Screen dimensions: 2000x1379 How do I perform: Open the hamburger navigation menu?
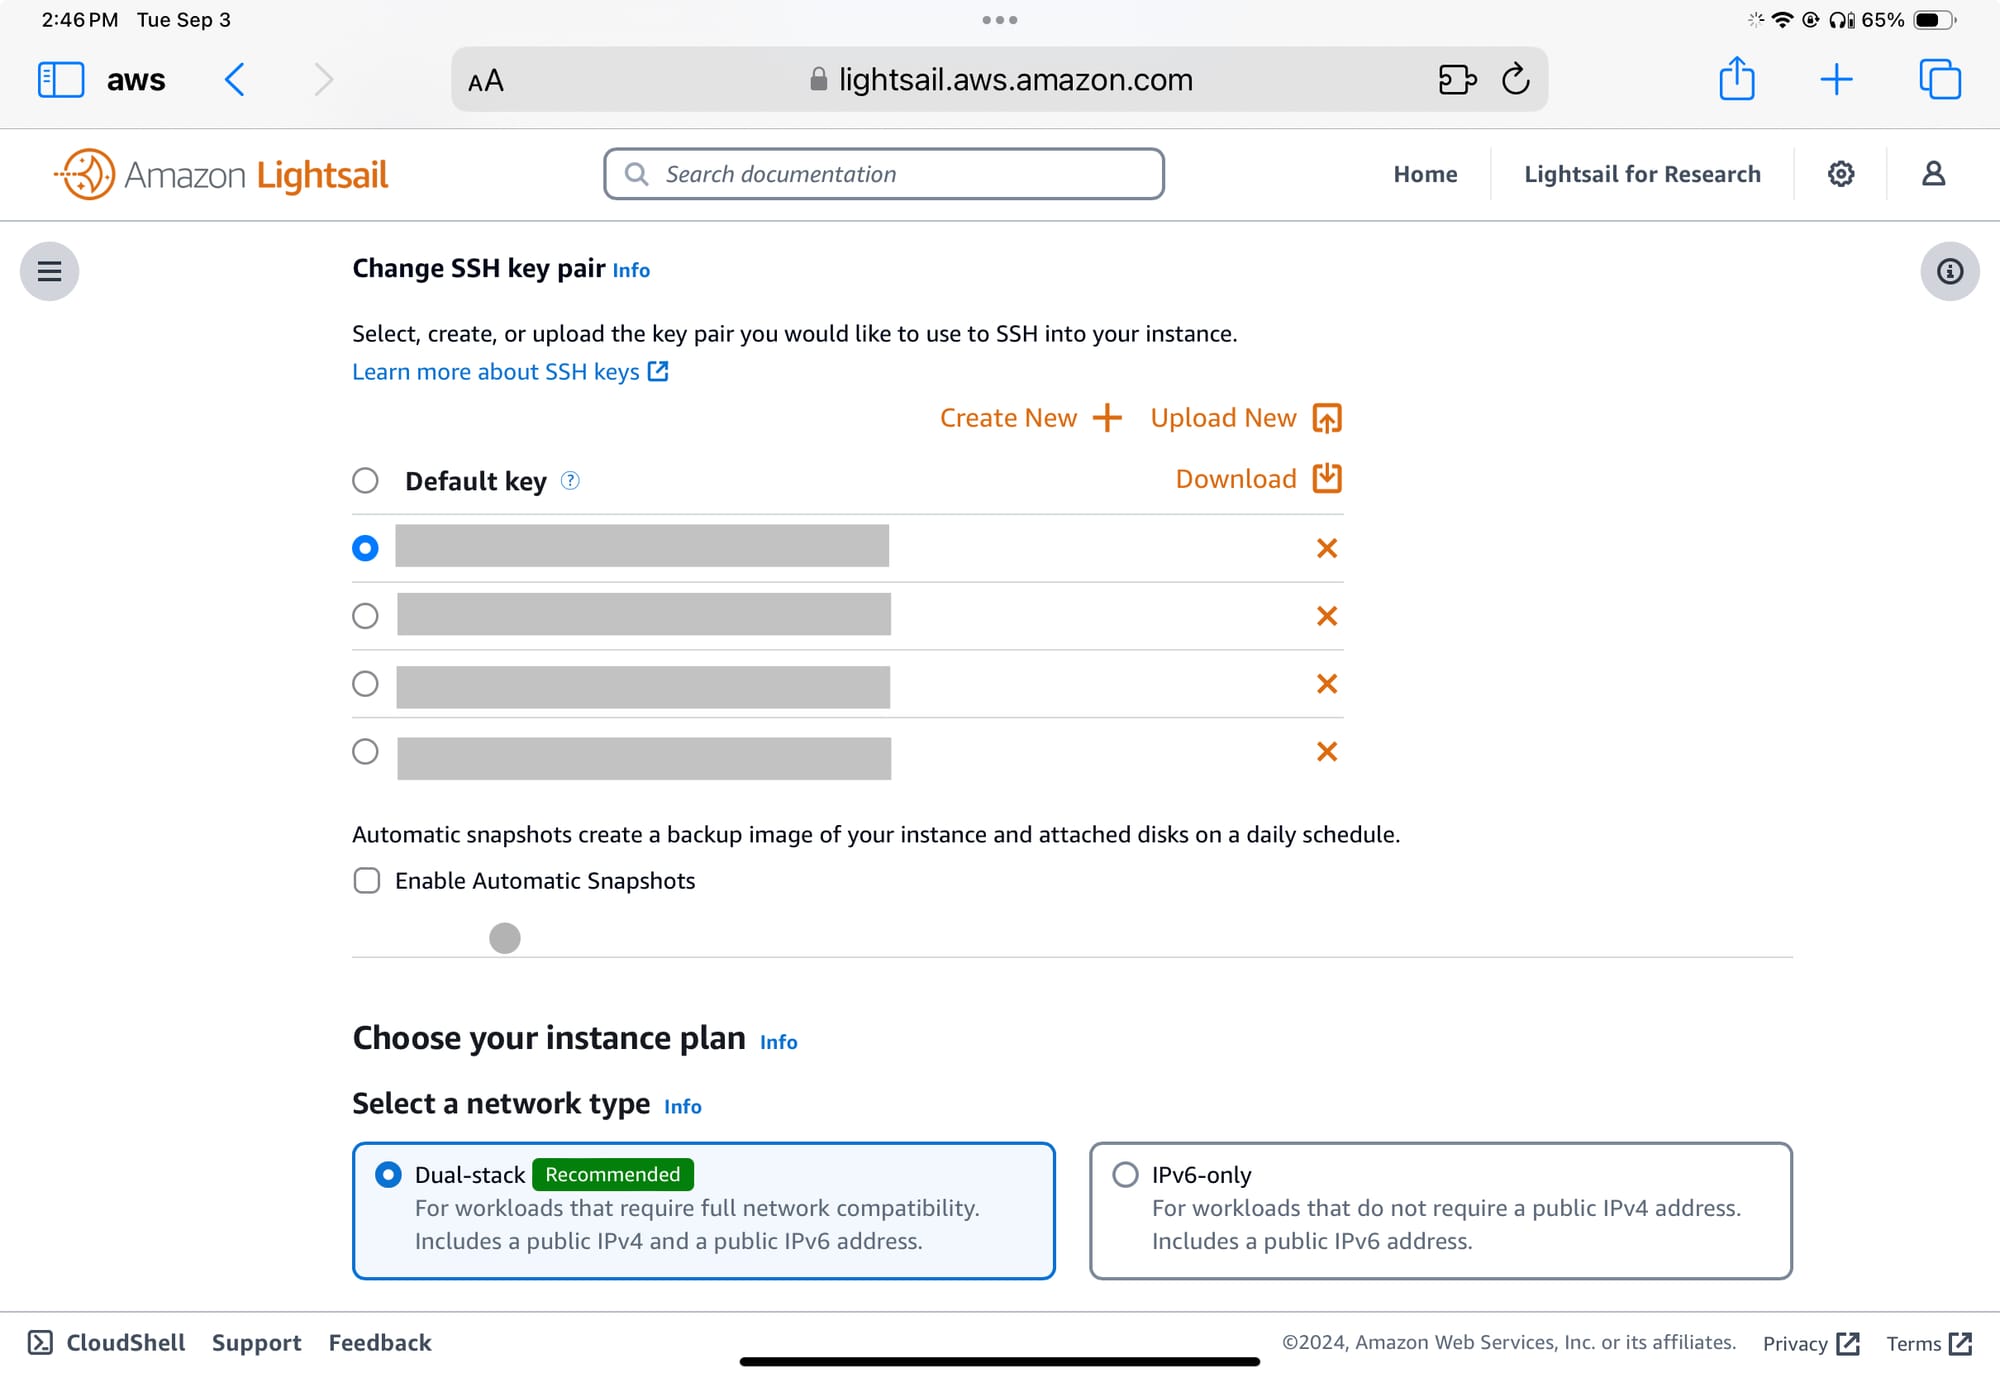pos(50,271)
